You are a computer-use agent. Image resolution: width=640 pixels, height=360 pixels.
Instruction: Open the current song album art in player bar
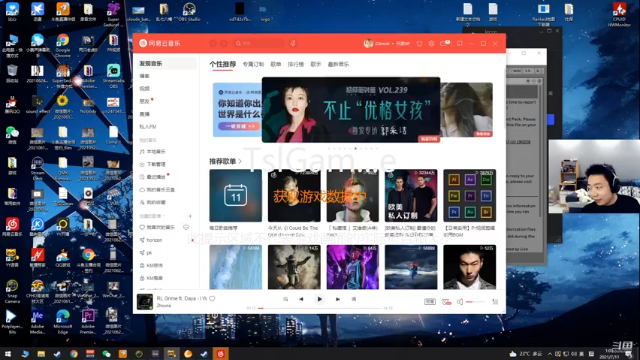click(x=144, y=302)
